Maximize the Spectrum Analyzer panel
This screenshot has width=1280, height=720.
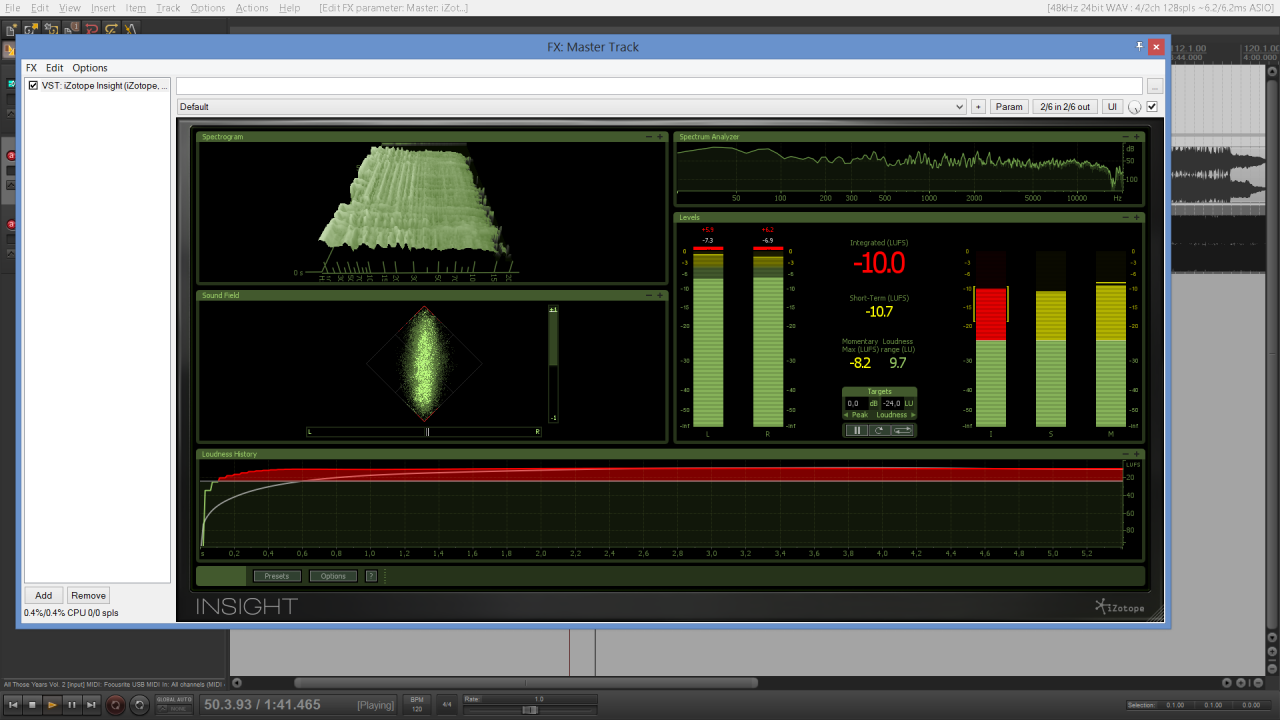[1137, 136]
